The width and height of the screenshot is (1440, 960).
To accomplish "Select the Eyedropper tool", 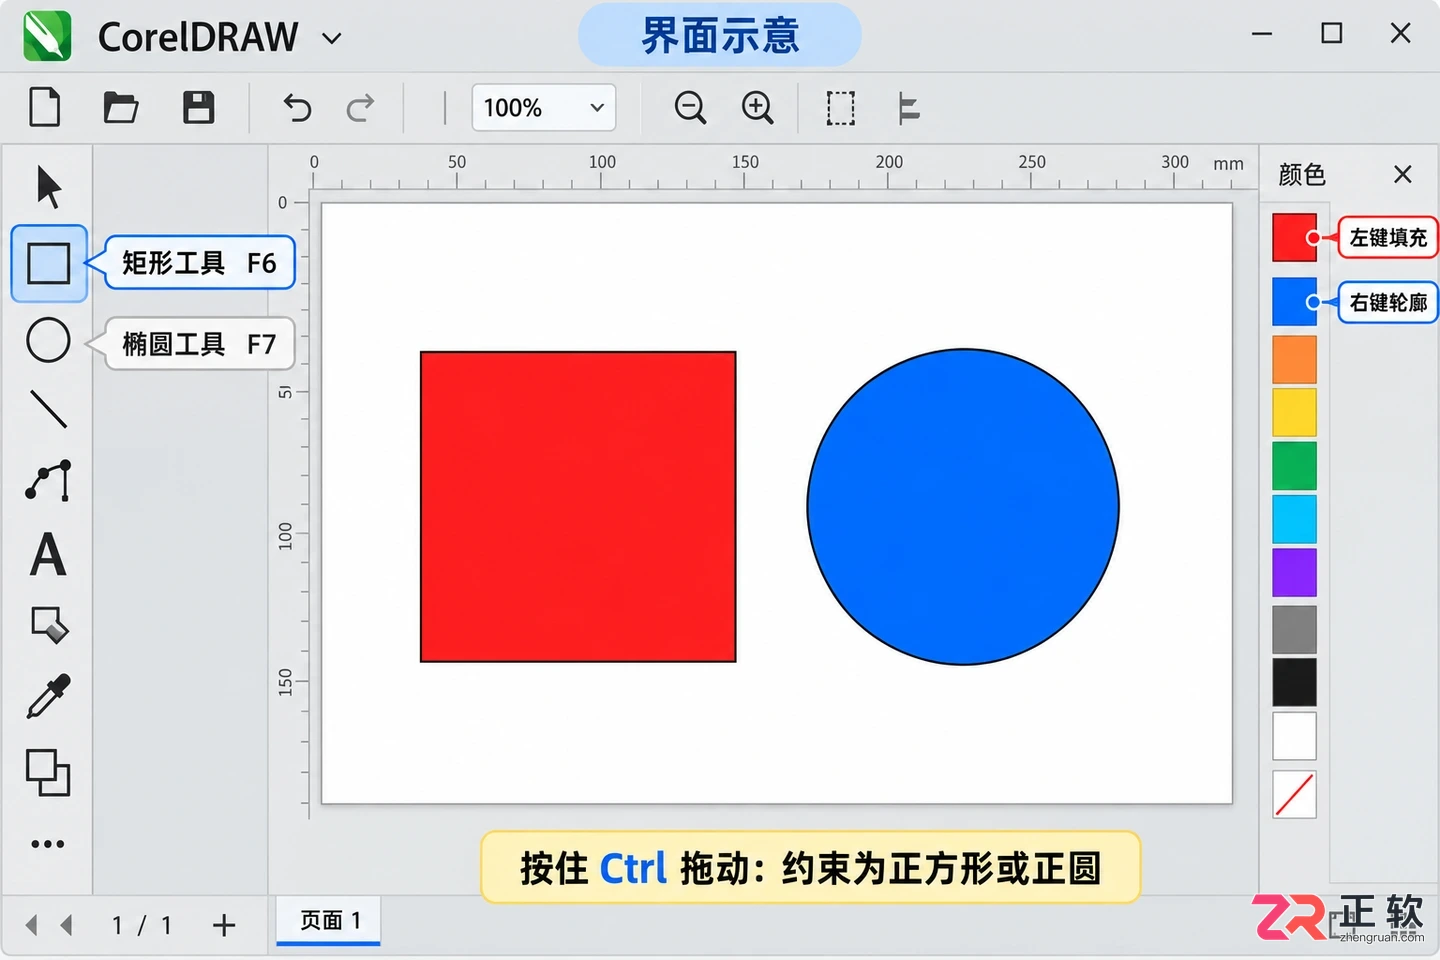I will click(x=48, y=697).
